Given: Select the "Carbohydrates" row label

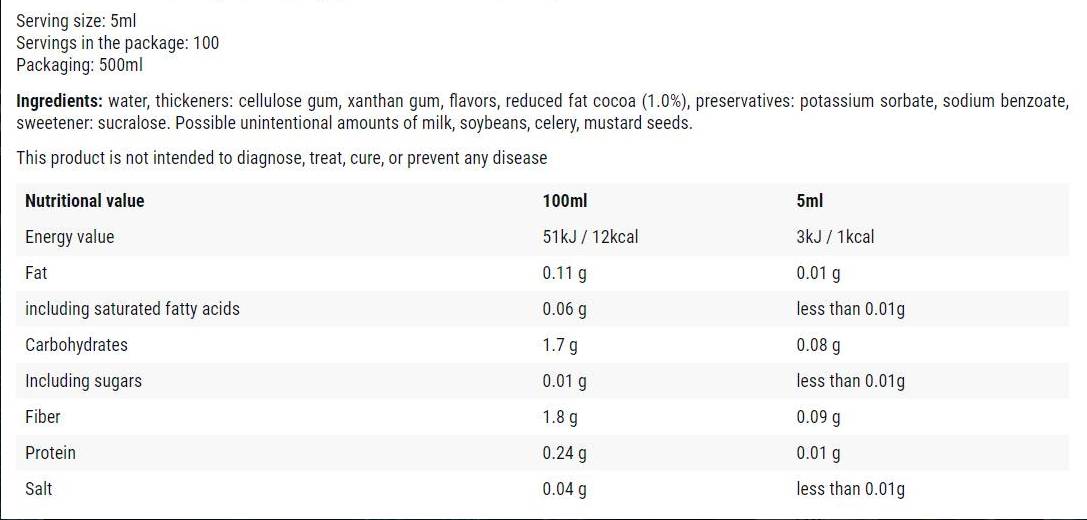Looking at the screenshot, I should 76,345.
